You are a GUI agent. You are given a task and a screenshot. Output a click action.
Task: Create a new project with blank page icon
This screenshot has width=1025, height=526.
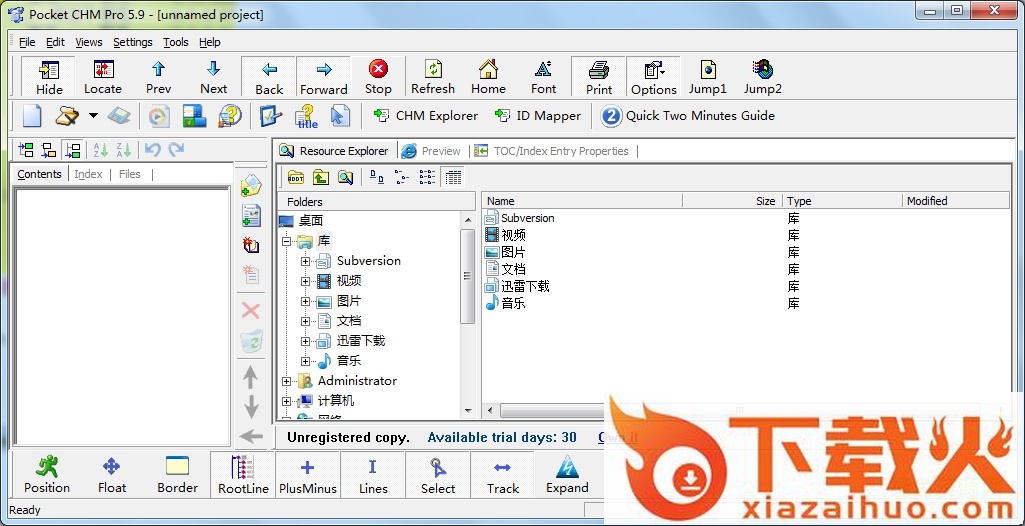pyautogui.click(x=32, y=116)
